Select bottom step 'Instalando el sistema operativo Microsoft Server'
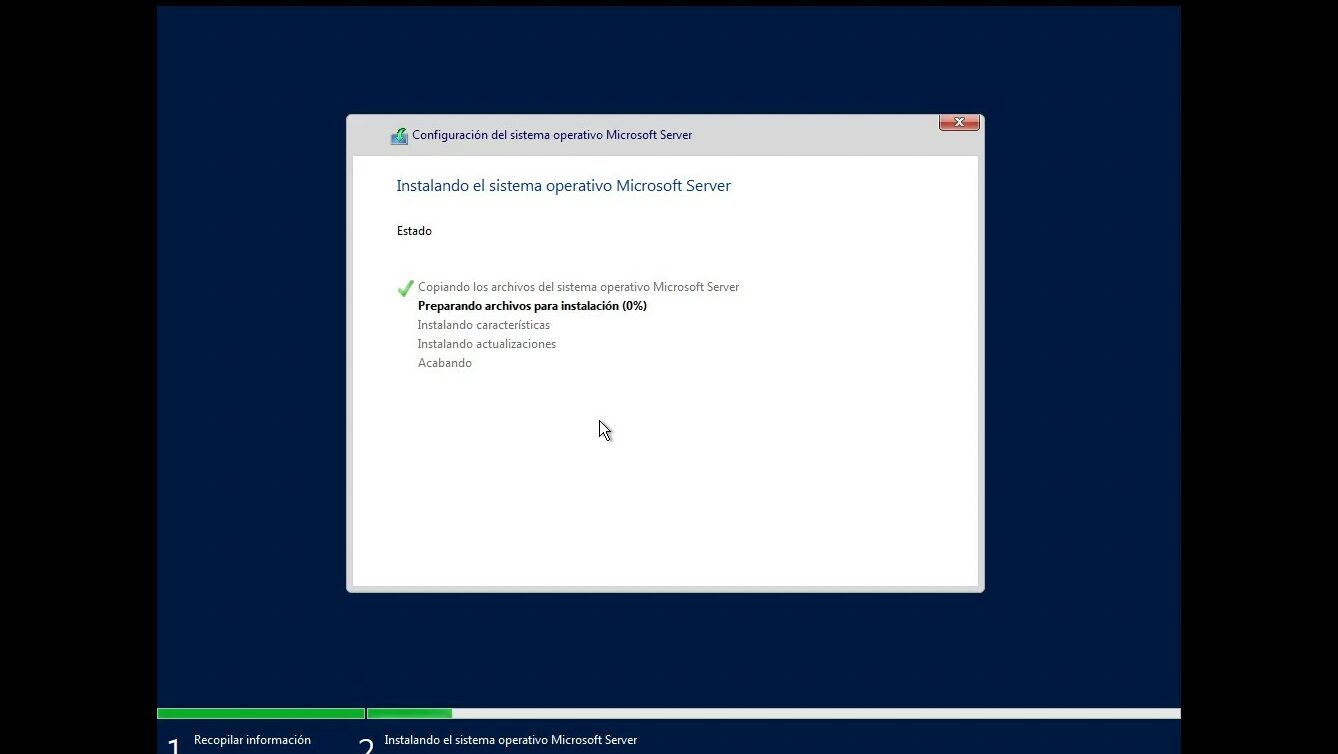 coord(510,740)
